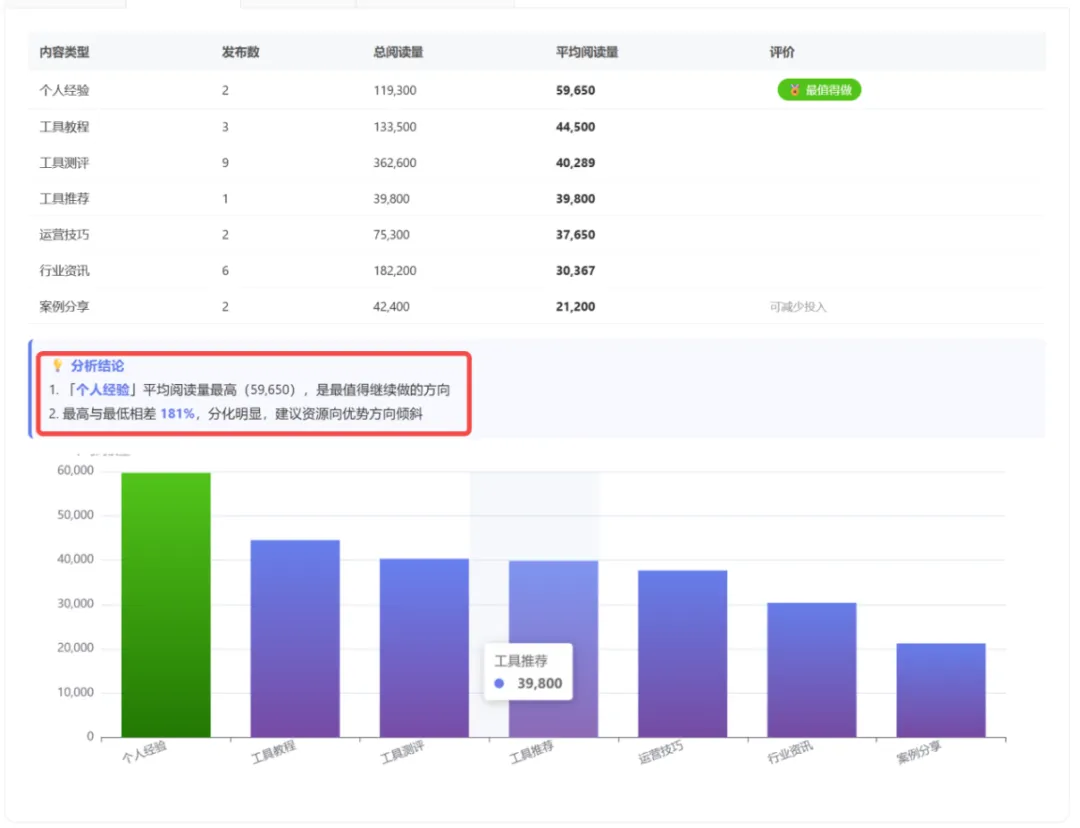Select the 案例分享 table row label
The height and width of the screenshot is (828, 1080).
click(64, 307)
